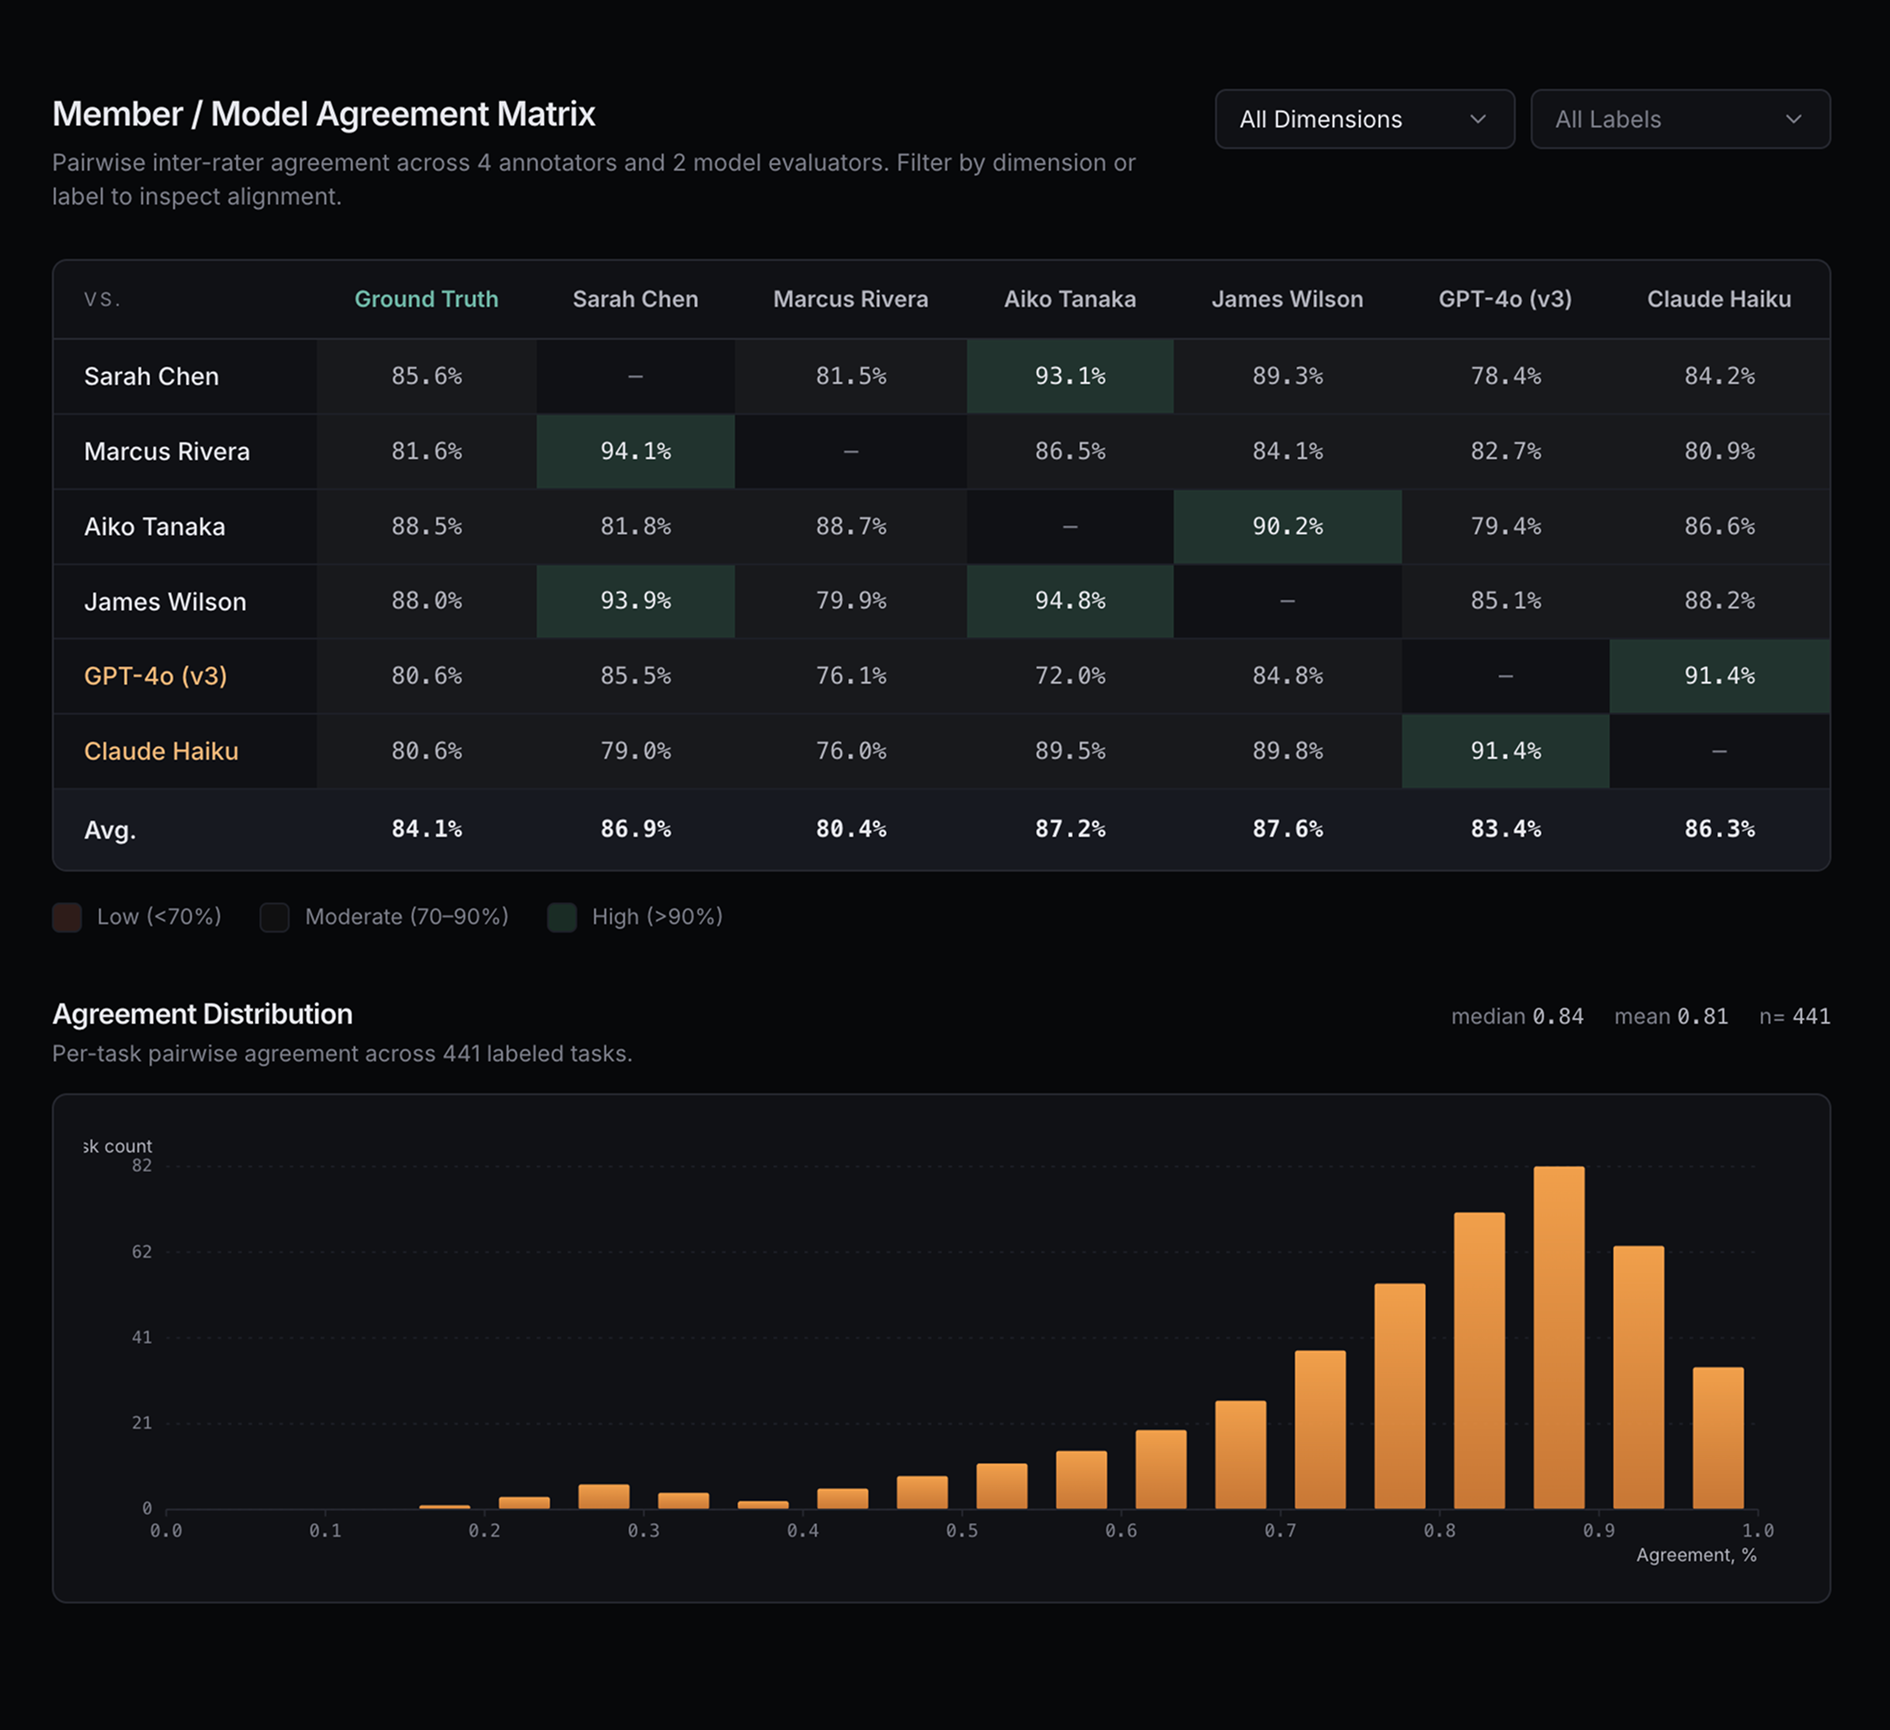Click the Claude Haiku row label
Image resolution: width=1890 pixels, height=1730 pixels.
tap(161, 751)
